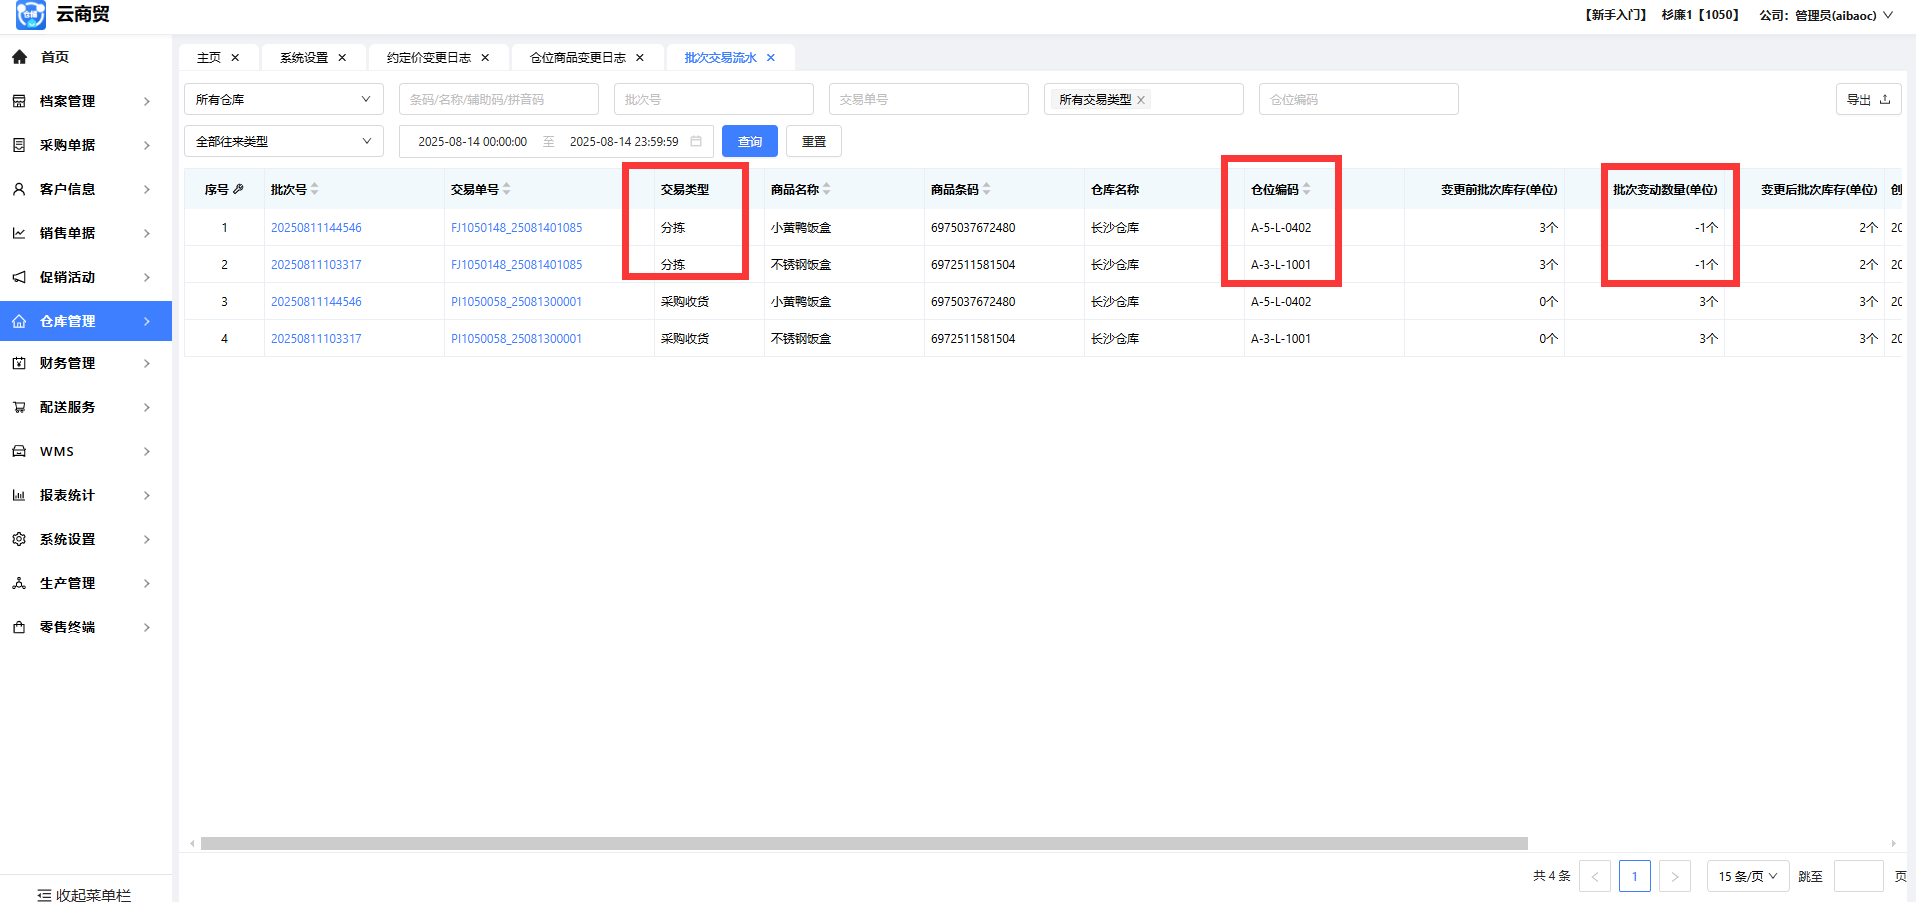Screen dimensions: 1916x902
Task: Click the pin icon next to 序号 header
Action: 239,189
